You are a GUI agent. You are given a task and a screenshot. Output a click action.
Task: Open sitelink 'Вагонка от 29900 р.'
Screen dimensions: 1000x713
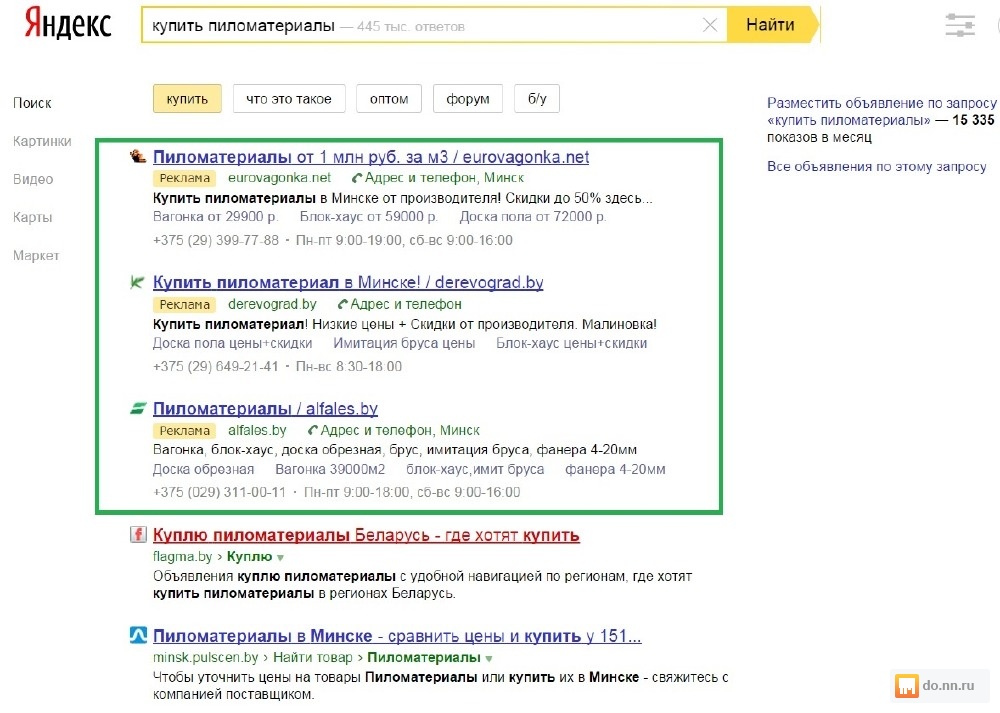[x=216, y=217]
